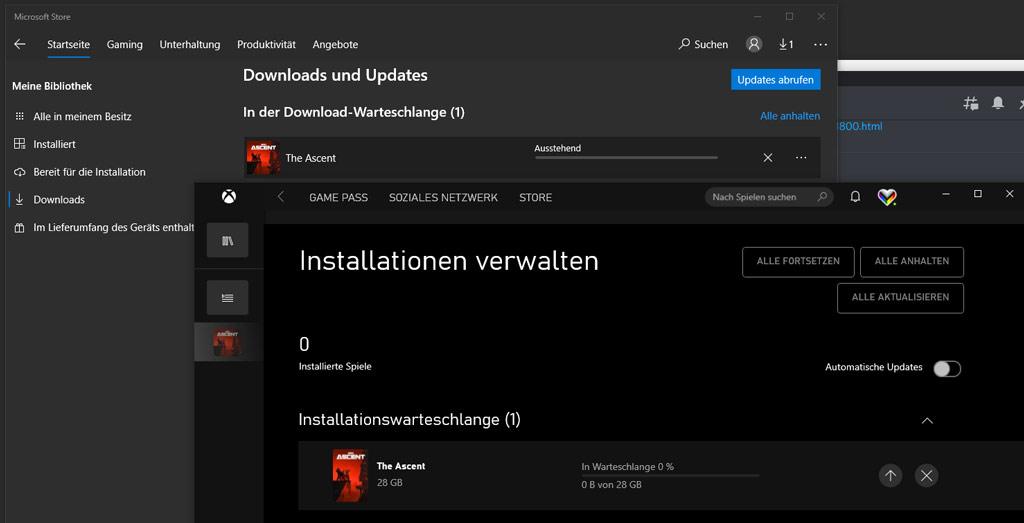Open the Startseite tab
Image resolution: width=1024 pixels, height=523 pixels.
point(69,44)
